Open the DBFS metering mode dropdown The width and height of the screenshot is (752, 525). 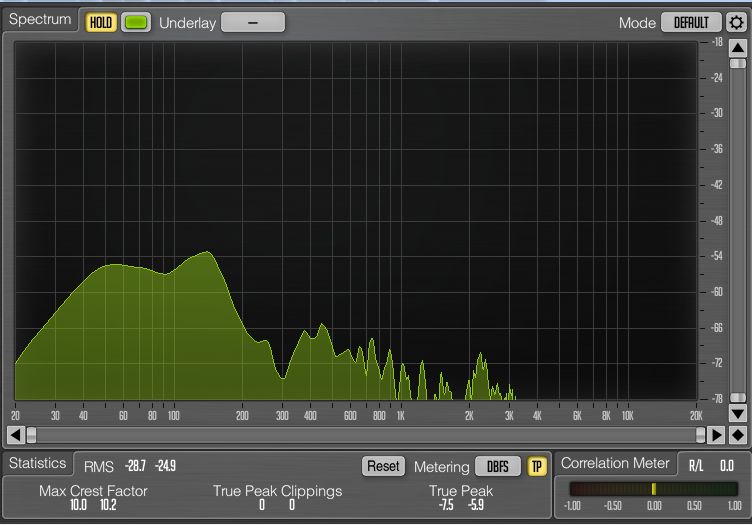coord(497,467)
